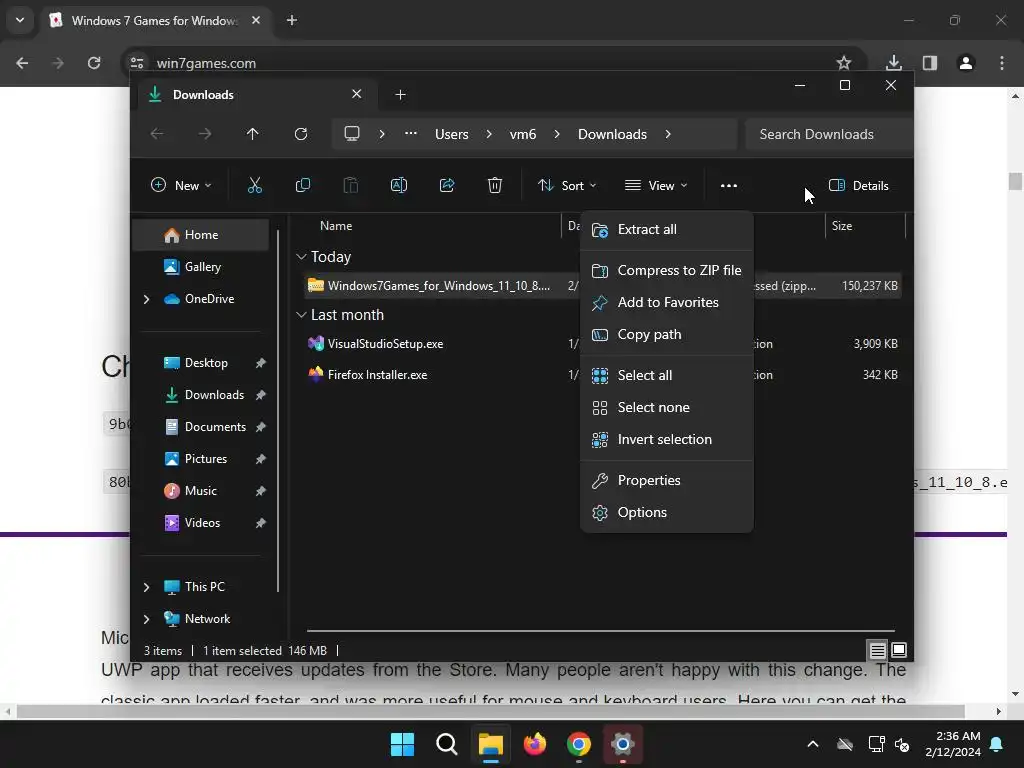Toggle Chrome's side panel icon
Image resolution: width=1024 pixels, height=768 pixels.
pos(929,63)
